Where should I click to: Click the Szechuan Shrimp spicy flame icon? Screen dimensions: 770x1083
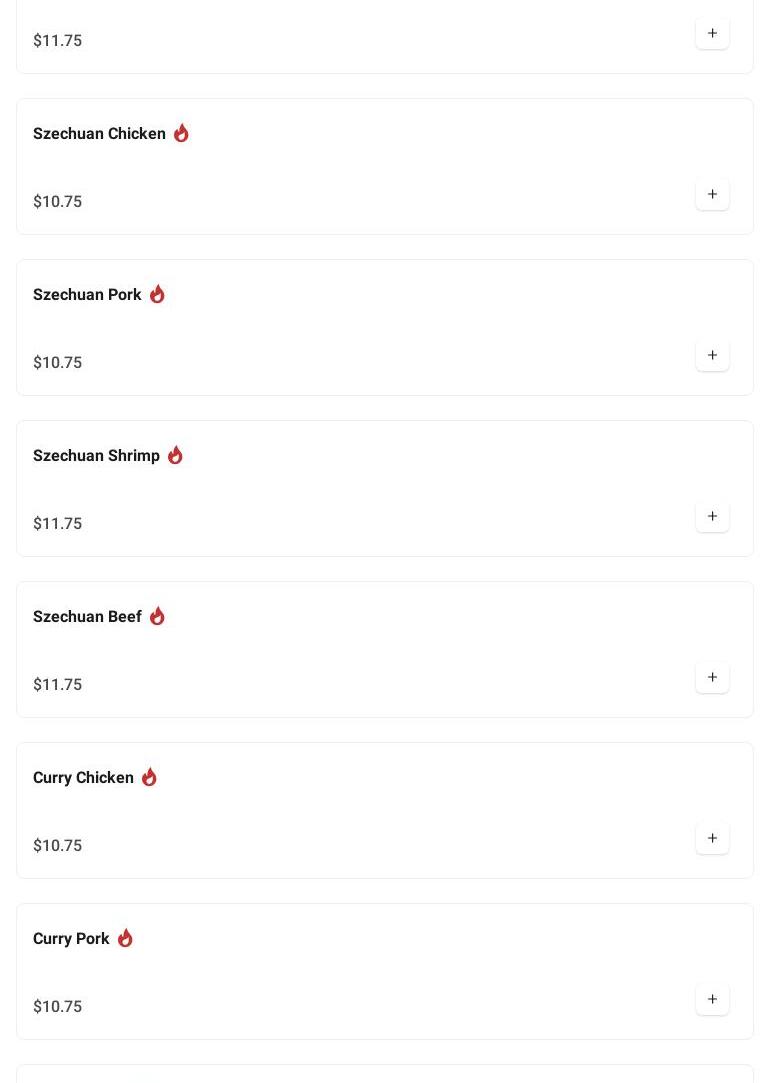click(x=175, y=455)
